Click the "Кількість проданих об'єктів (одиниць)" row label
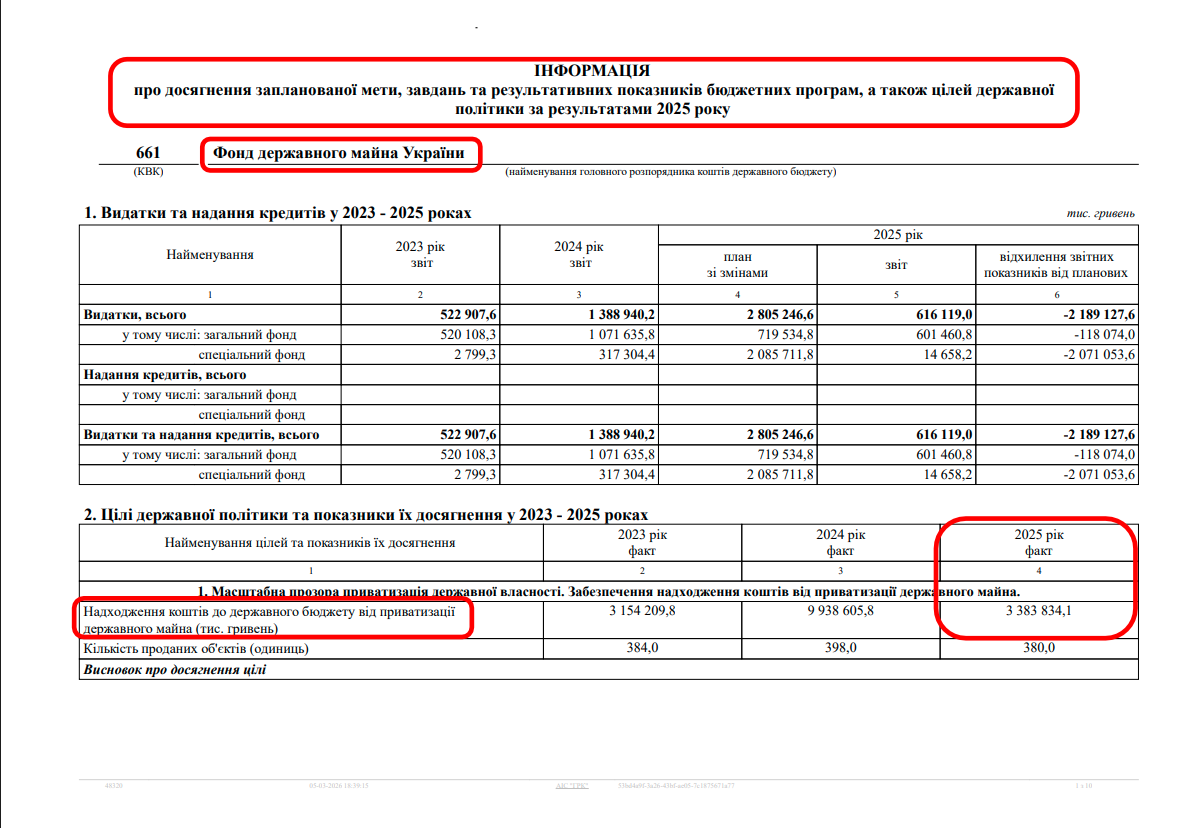 pos(196,649)
